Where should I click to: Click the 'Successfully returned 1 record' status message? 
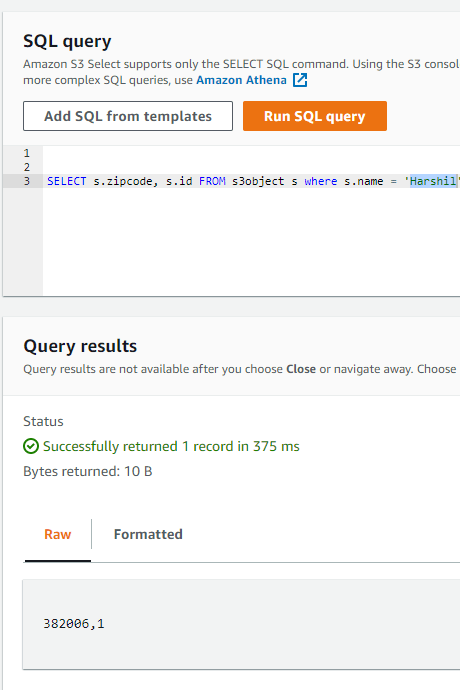point(171,446)
